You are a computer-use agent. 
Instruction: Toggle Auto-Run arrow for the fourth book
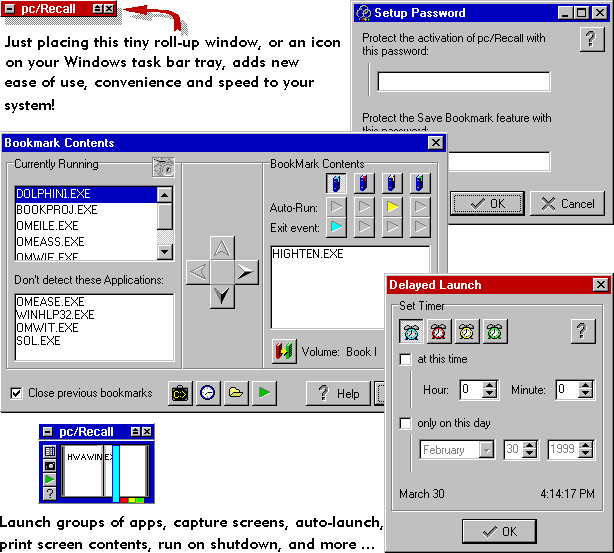(420, 207)
